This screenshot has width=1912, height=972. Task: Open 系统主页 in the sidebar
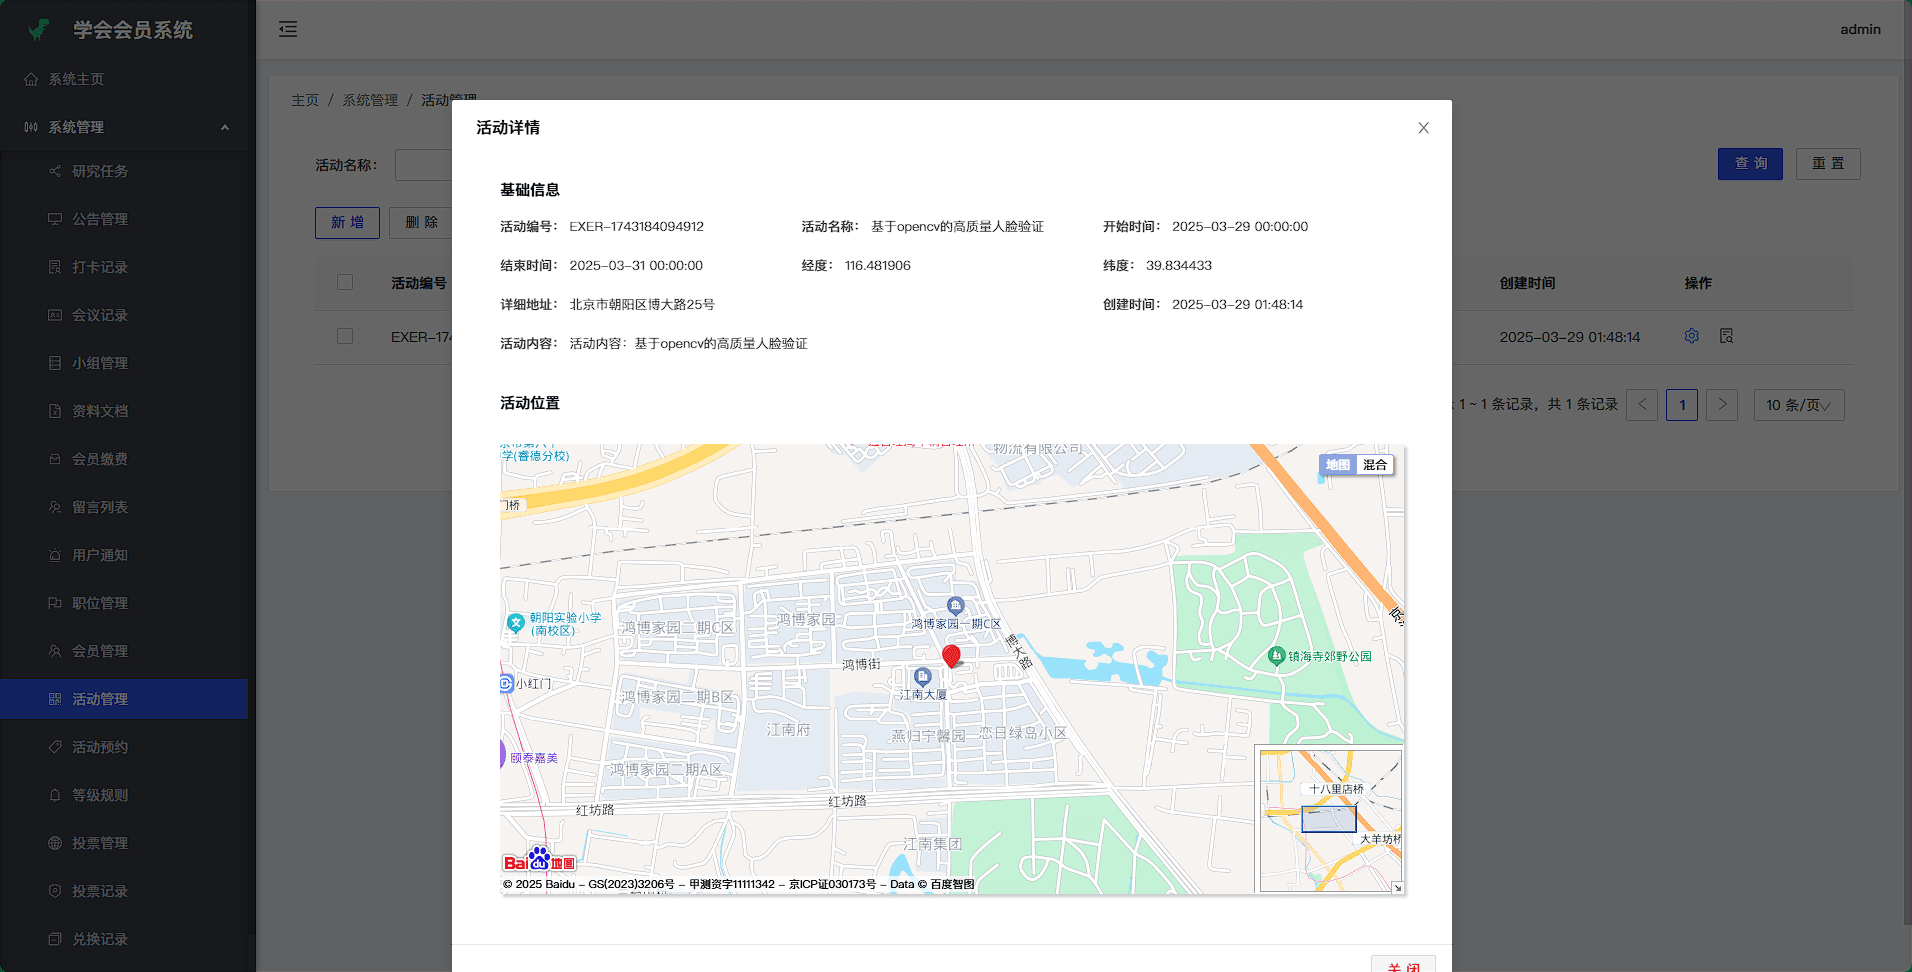[x=124, y=79]
